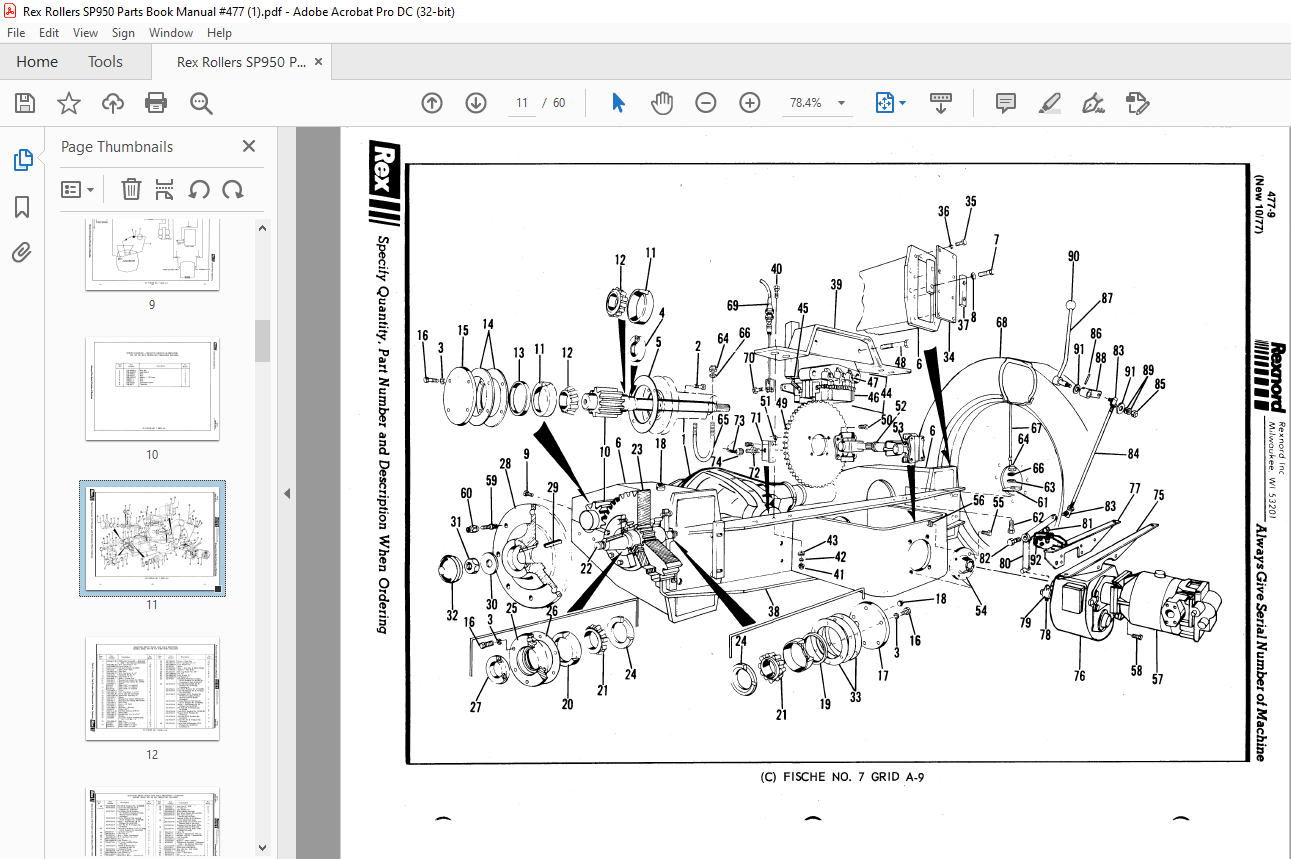Image resolution: width=1291 pixels, height=859 pixels.
Task: Delete selected page with trash icon
Action: point(131,189)
